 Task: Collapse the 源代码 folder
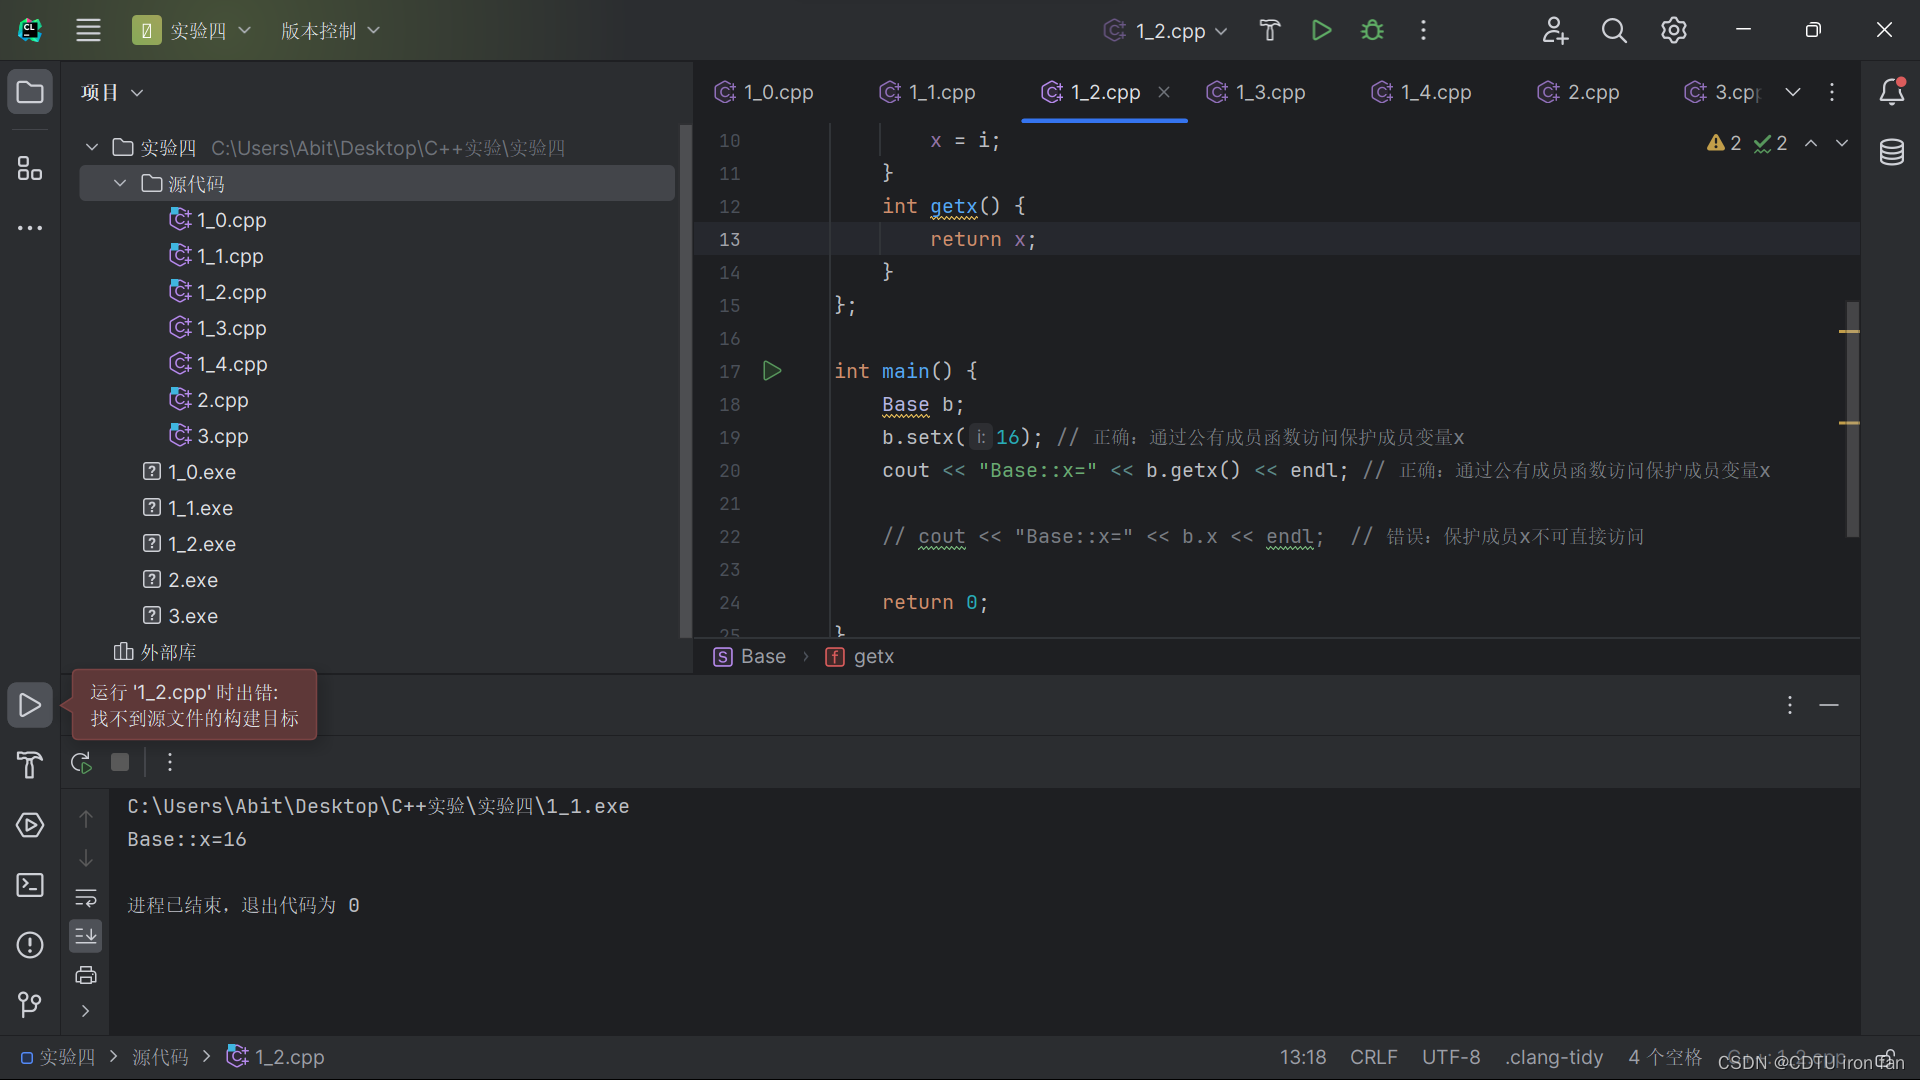click(x=120, y=183)
